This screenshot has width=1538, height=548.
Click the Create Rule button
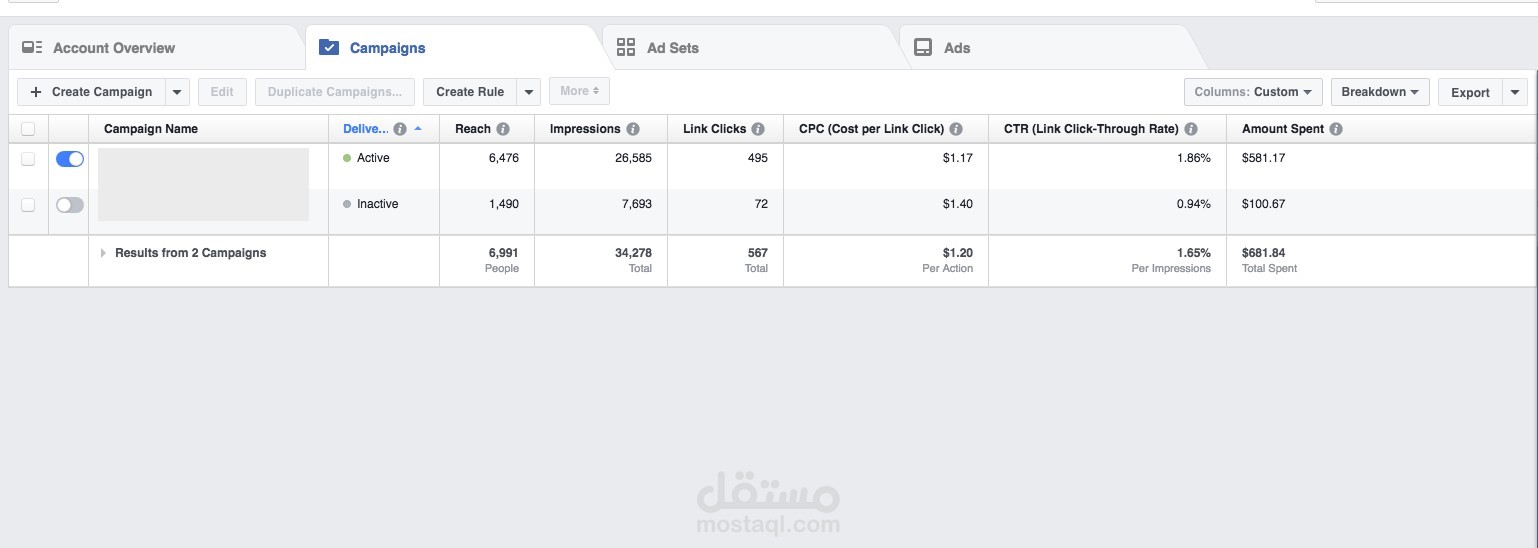pos(469,92)
